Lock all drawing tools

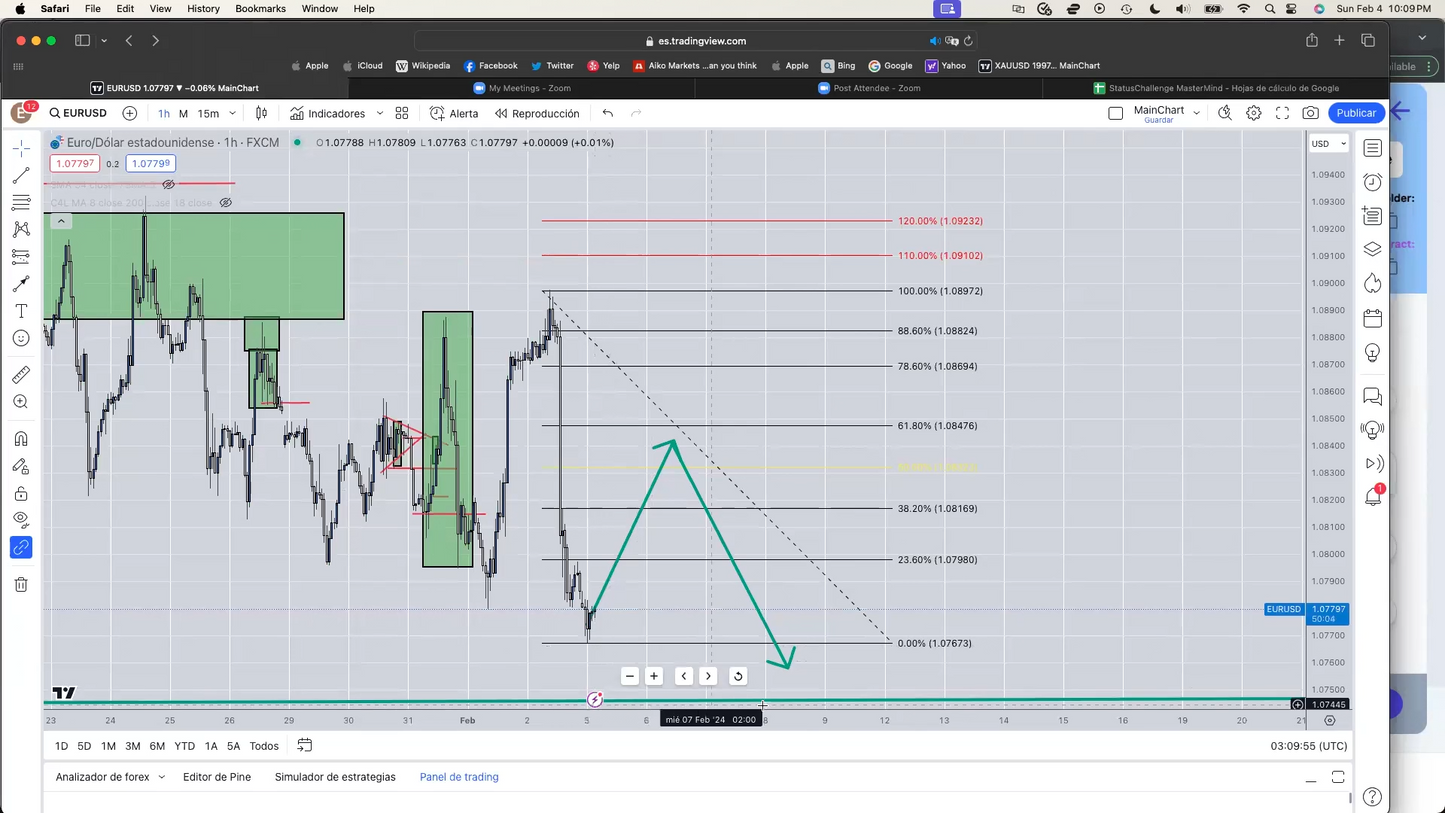[x=21, y=494]
